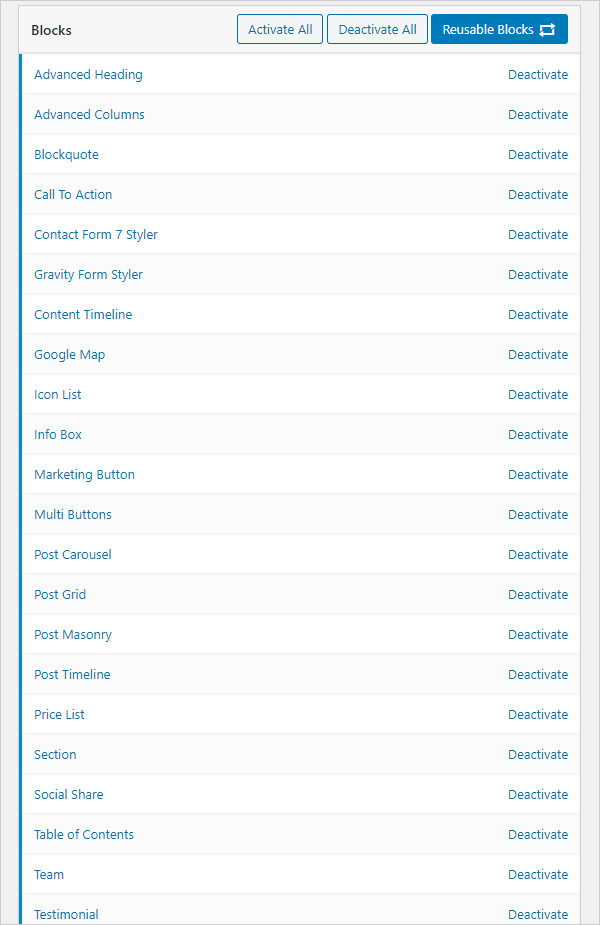This screenshot has width=600, height=925.
Task: Click the Reusable Blocks button
Action: point(499,30)
